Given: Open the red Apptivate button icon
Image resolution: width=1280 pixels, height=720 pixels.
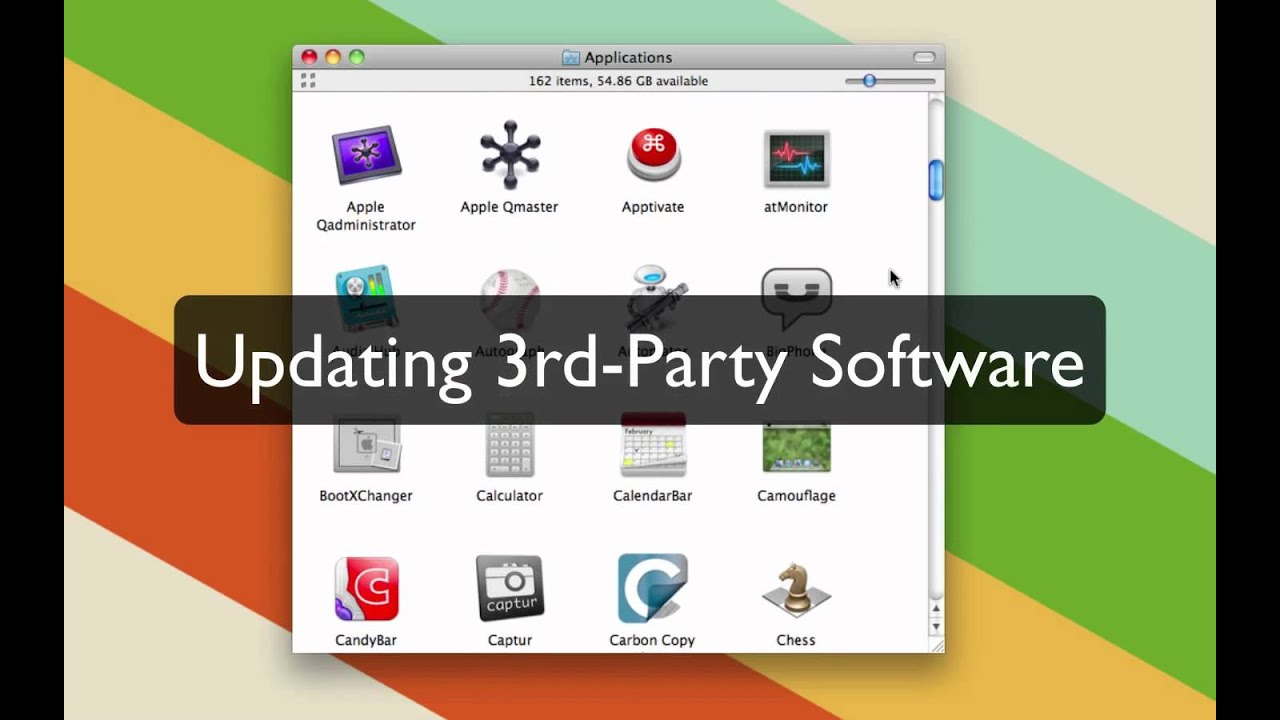Looking at the screenshot, I should click(653, 156).
